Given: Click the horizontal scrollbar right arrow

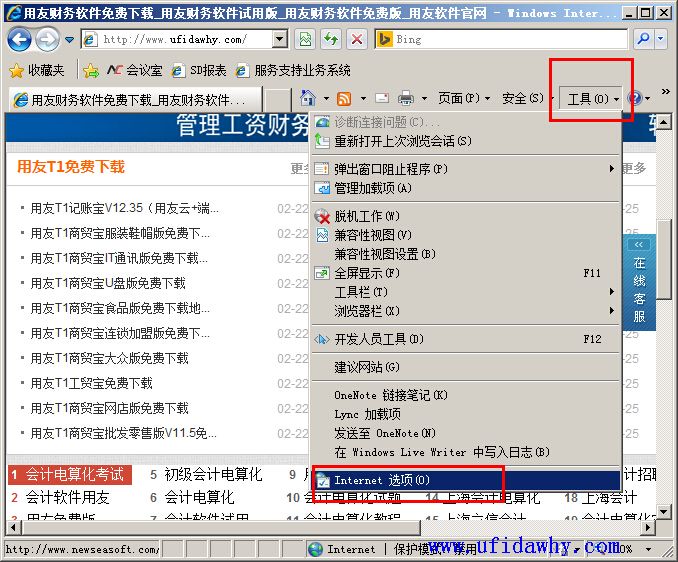Looking at the screenshot, I should coord(648,527).
